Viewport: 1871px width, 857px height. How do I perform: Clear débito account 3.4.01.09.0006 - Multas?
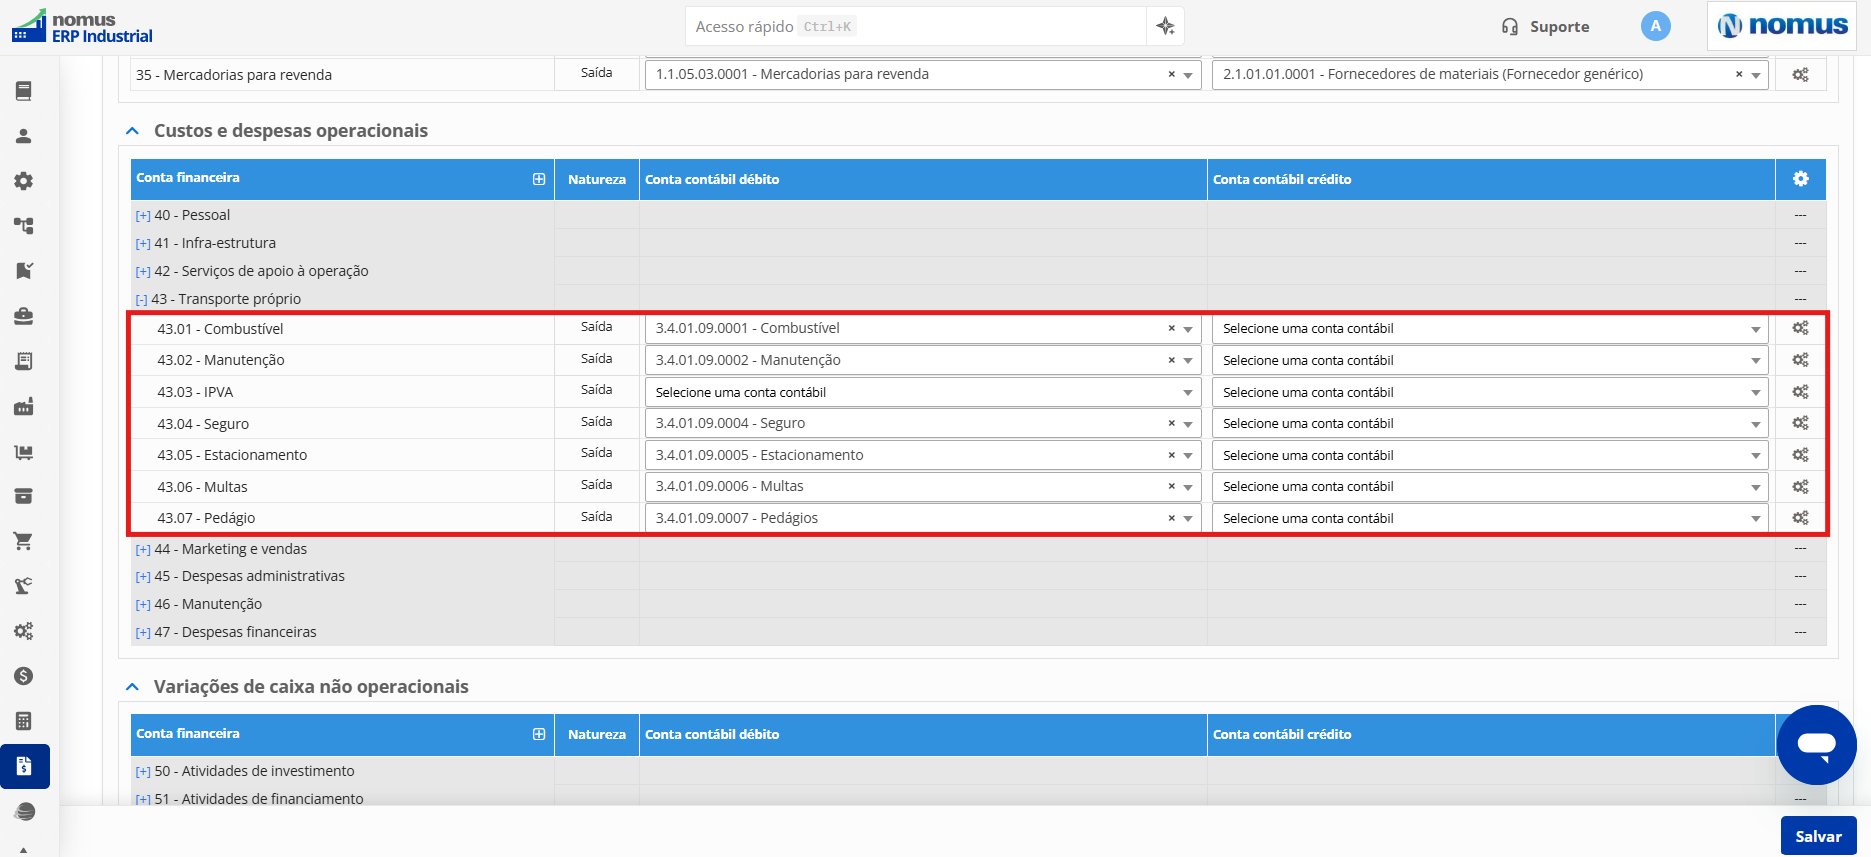[x=1171, y=486]
